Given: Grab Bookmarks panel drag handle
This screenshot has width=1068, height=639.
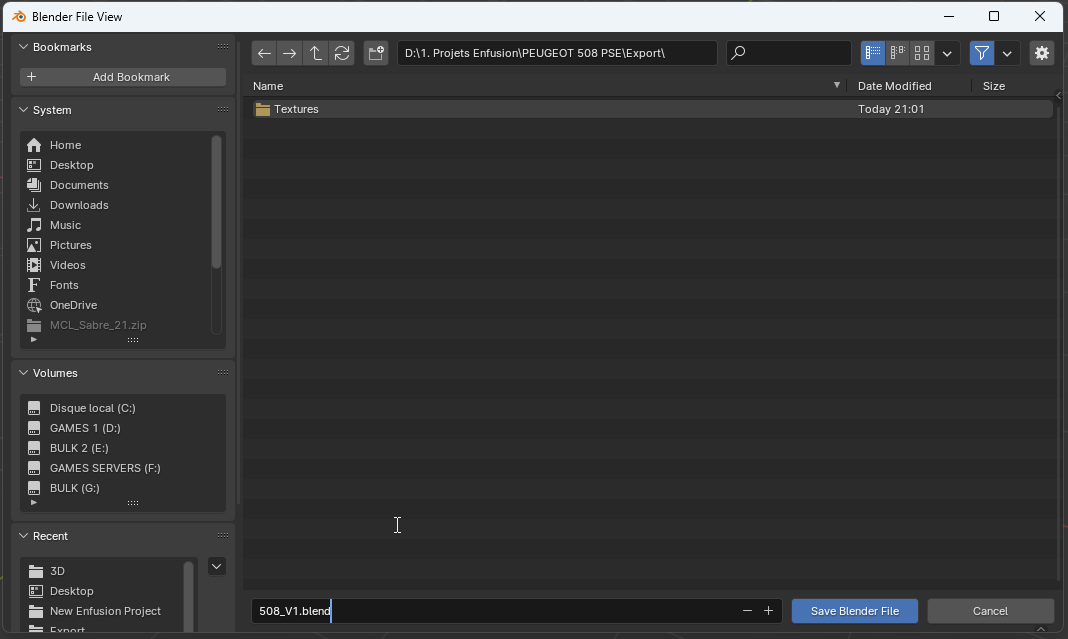Looking at the screenshot, I should 223,47.
